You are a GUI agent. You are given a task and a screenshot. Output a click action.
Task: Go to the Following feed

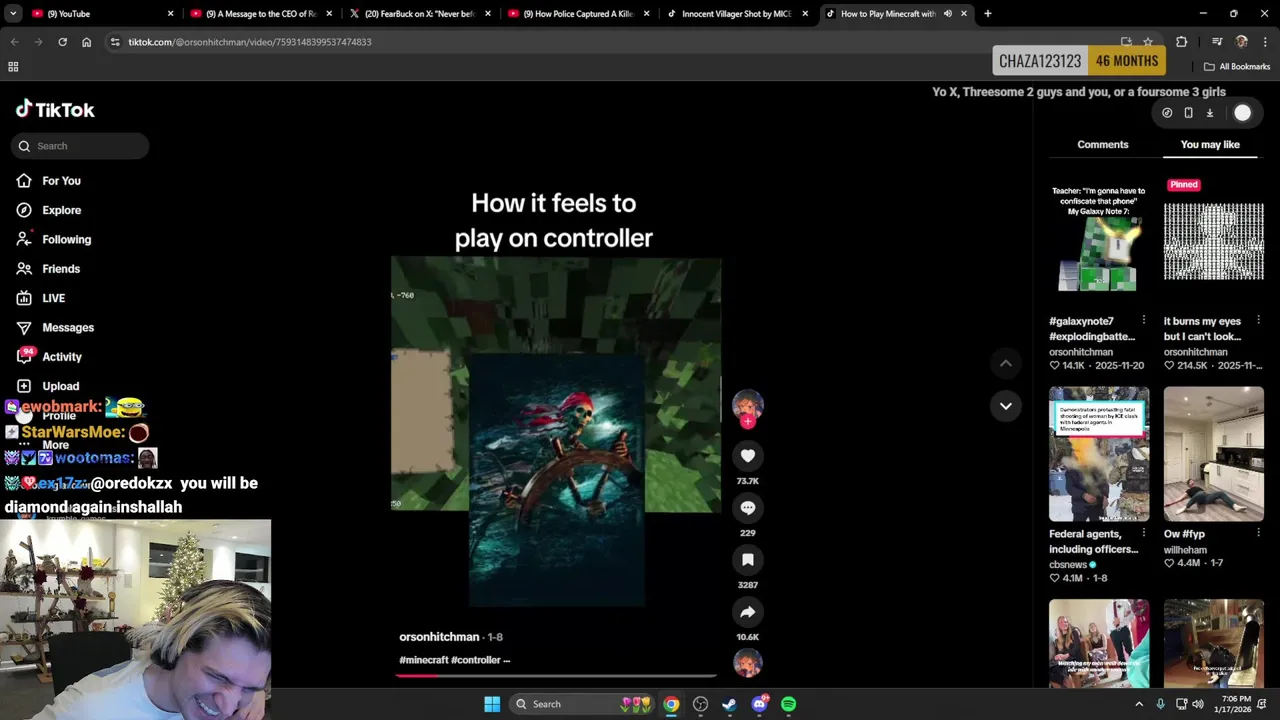point(66,239)
